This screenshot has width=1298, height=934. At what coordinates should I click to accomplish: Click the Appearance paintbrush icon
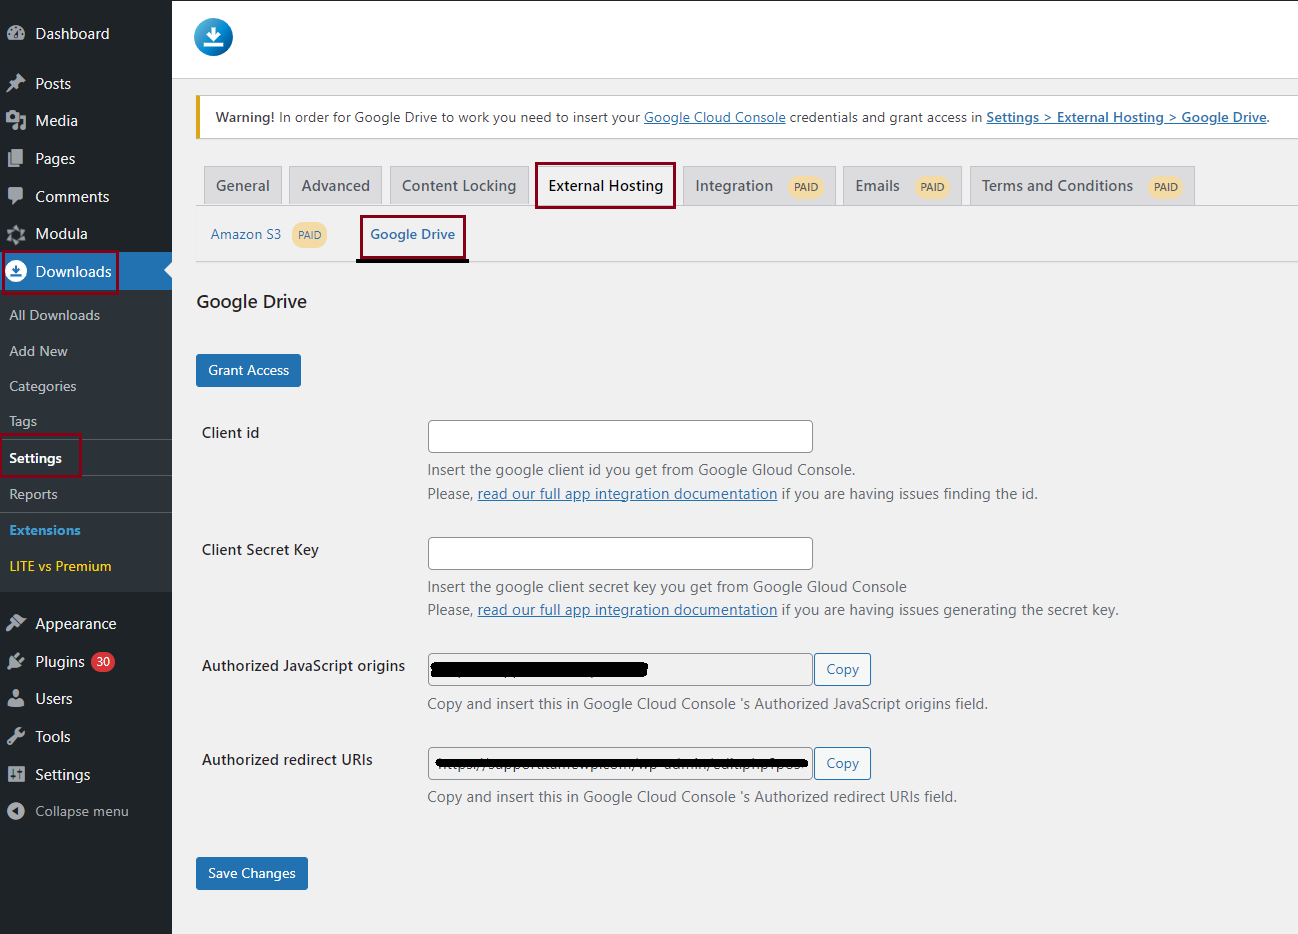click(x=16, y=623)
